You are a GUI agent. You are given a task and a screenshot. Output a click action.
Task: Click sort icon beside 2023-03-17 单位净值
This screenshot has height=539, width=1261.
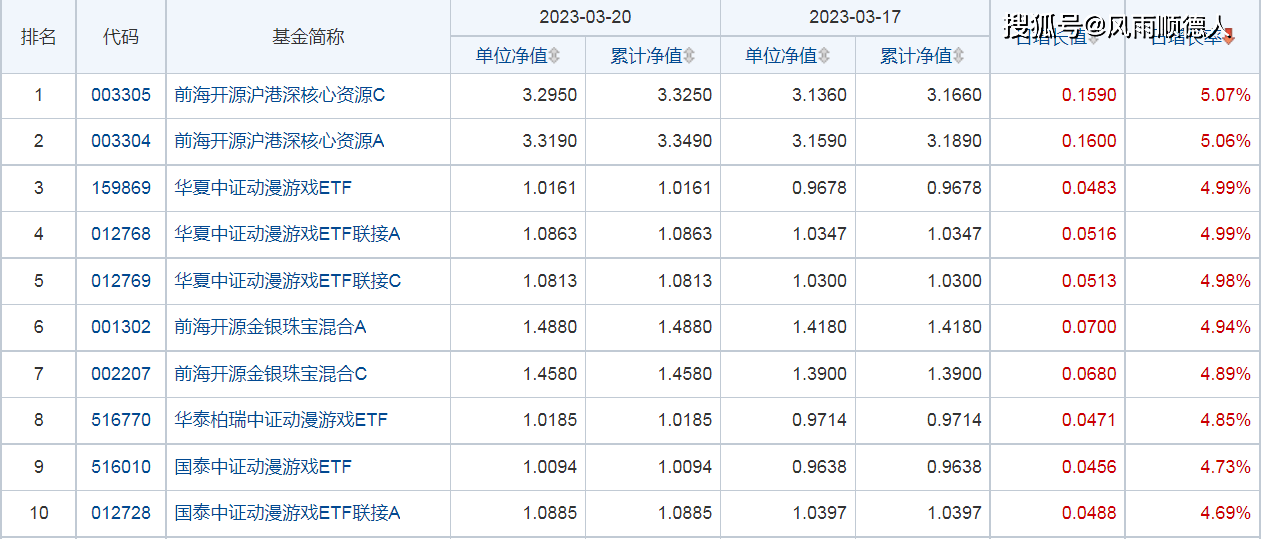[x=824, y=56]
